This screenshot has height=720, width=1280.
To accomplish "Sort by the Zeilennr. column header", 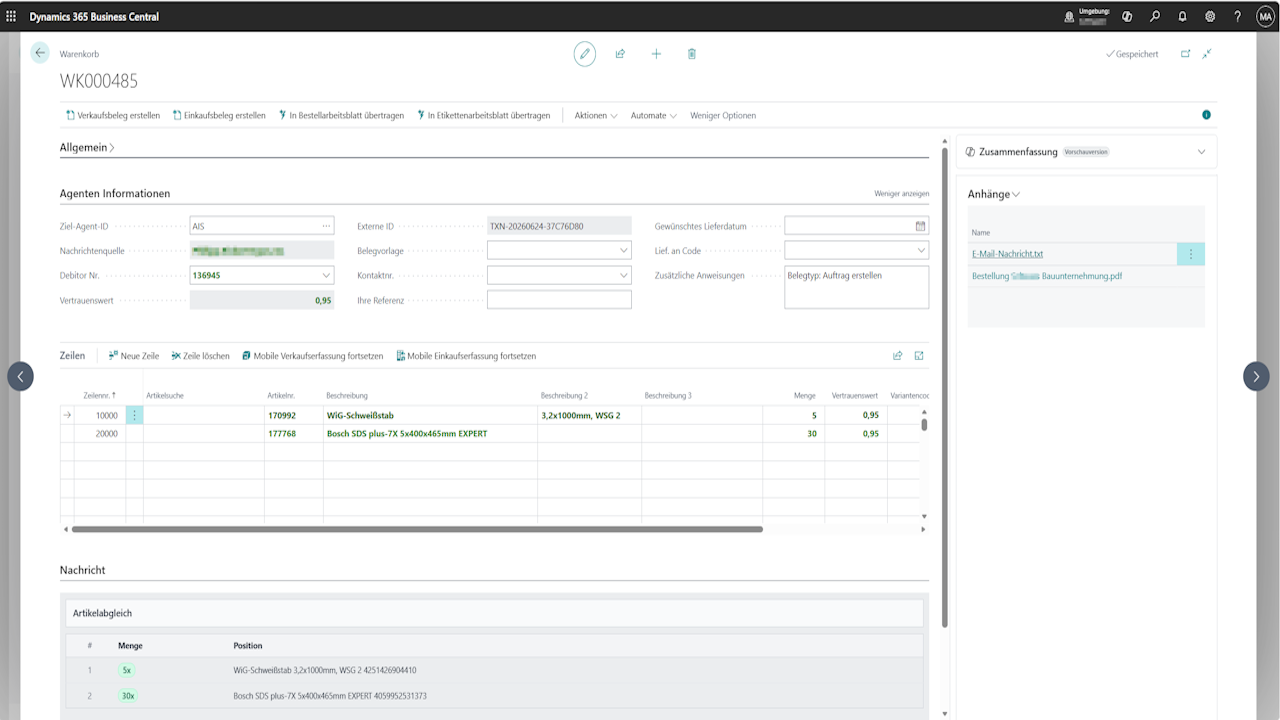I will 99,396.
